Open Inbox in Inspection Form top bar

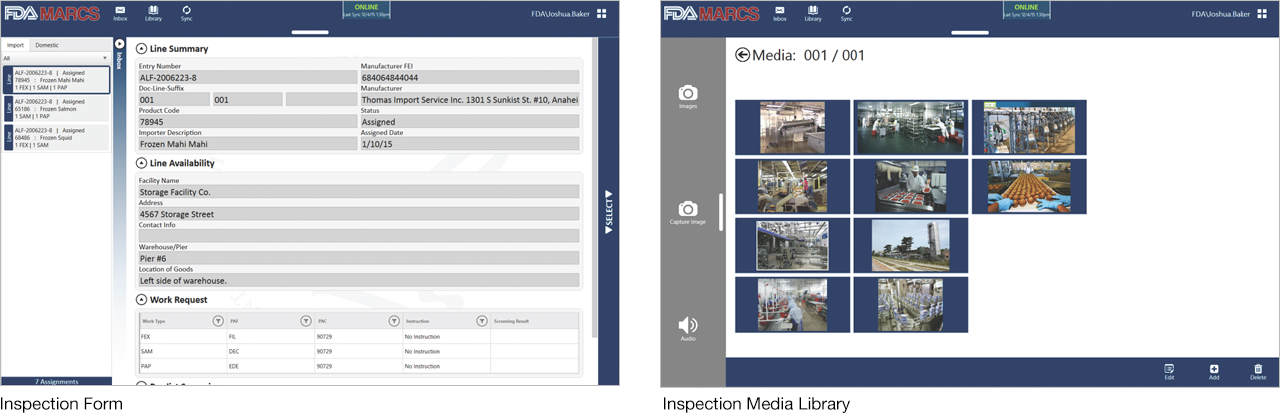pos(120,13)
